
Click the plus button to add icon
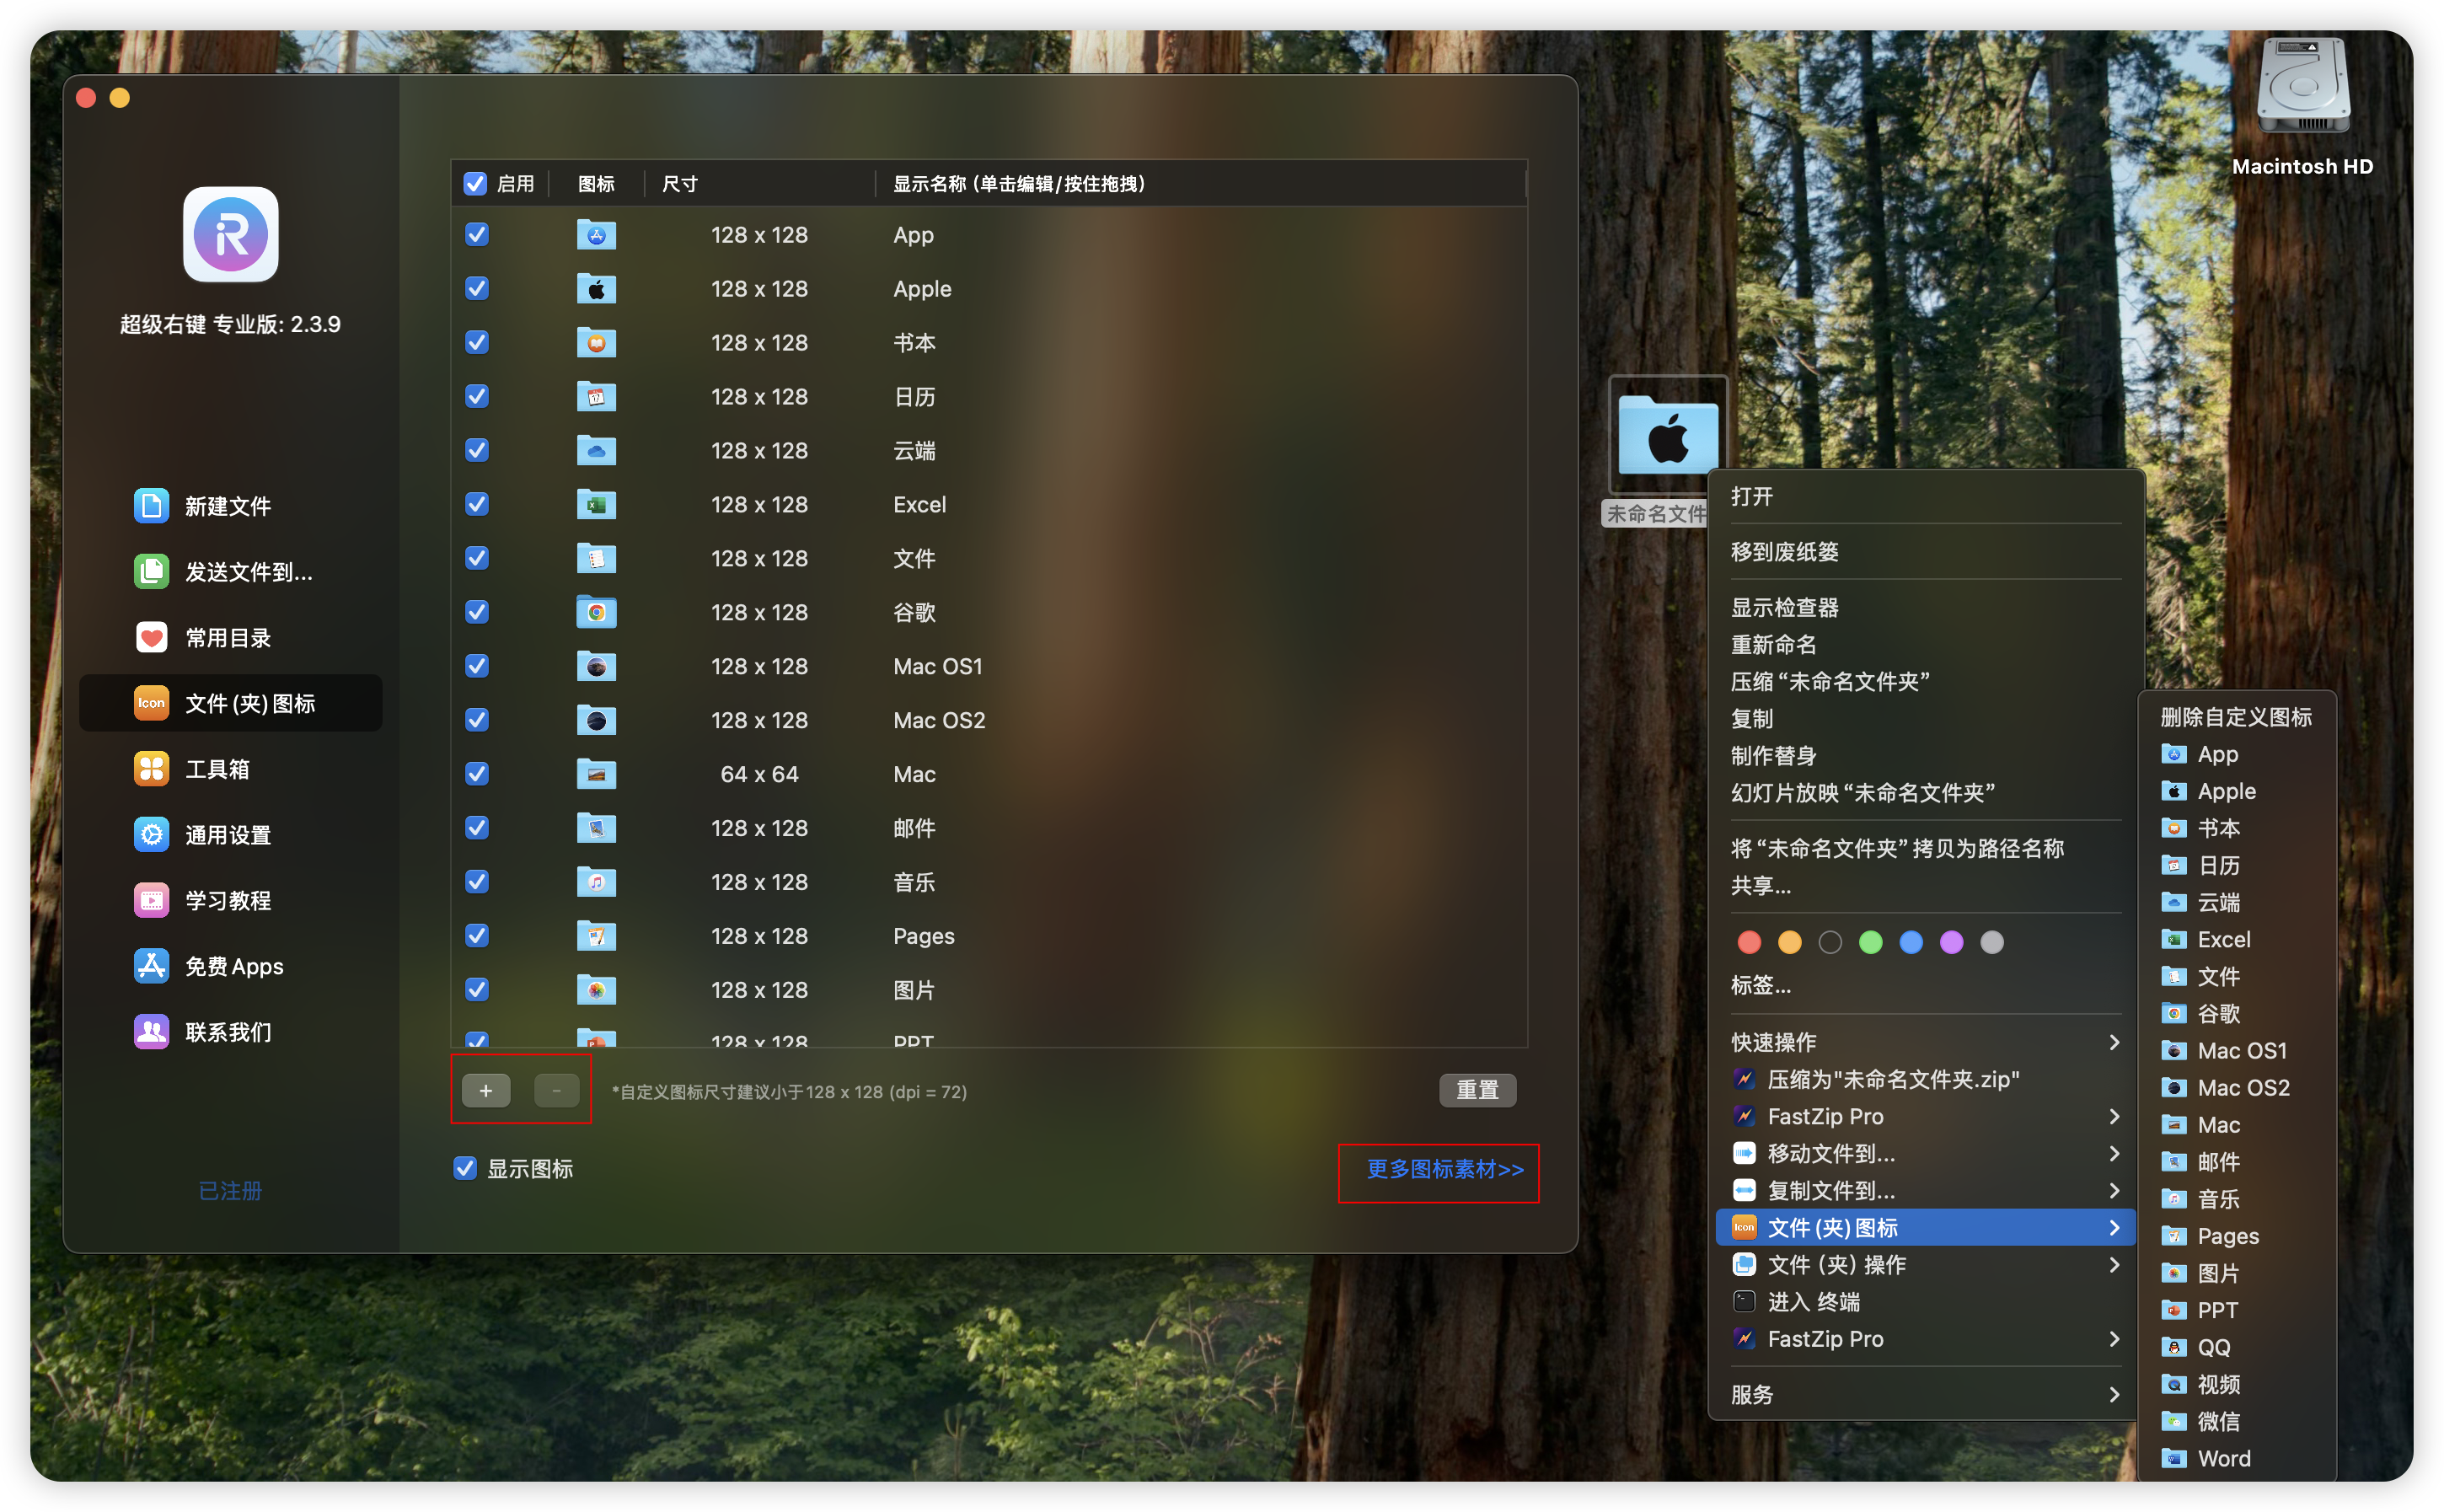pos(486,1090)
